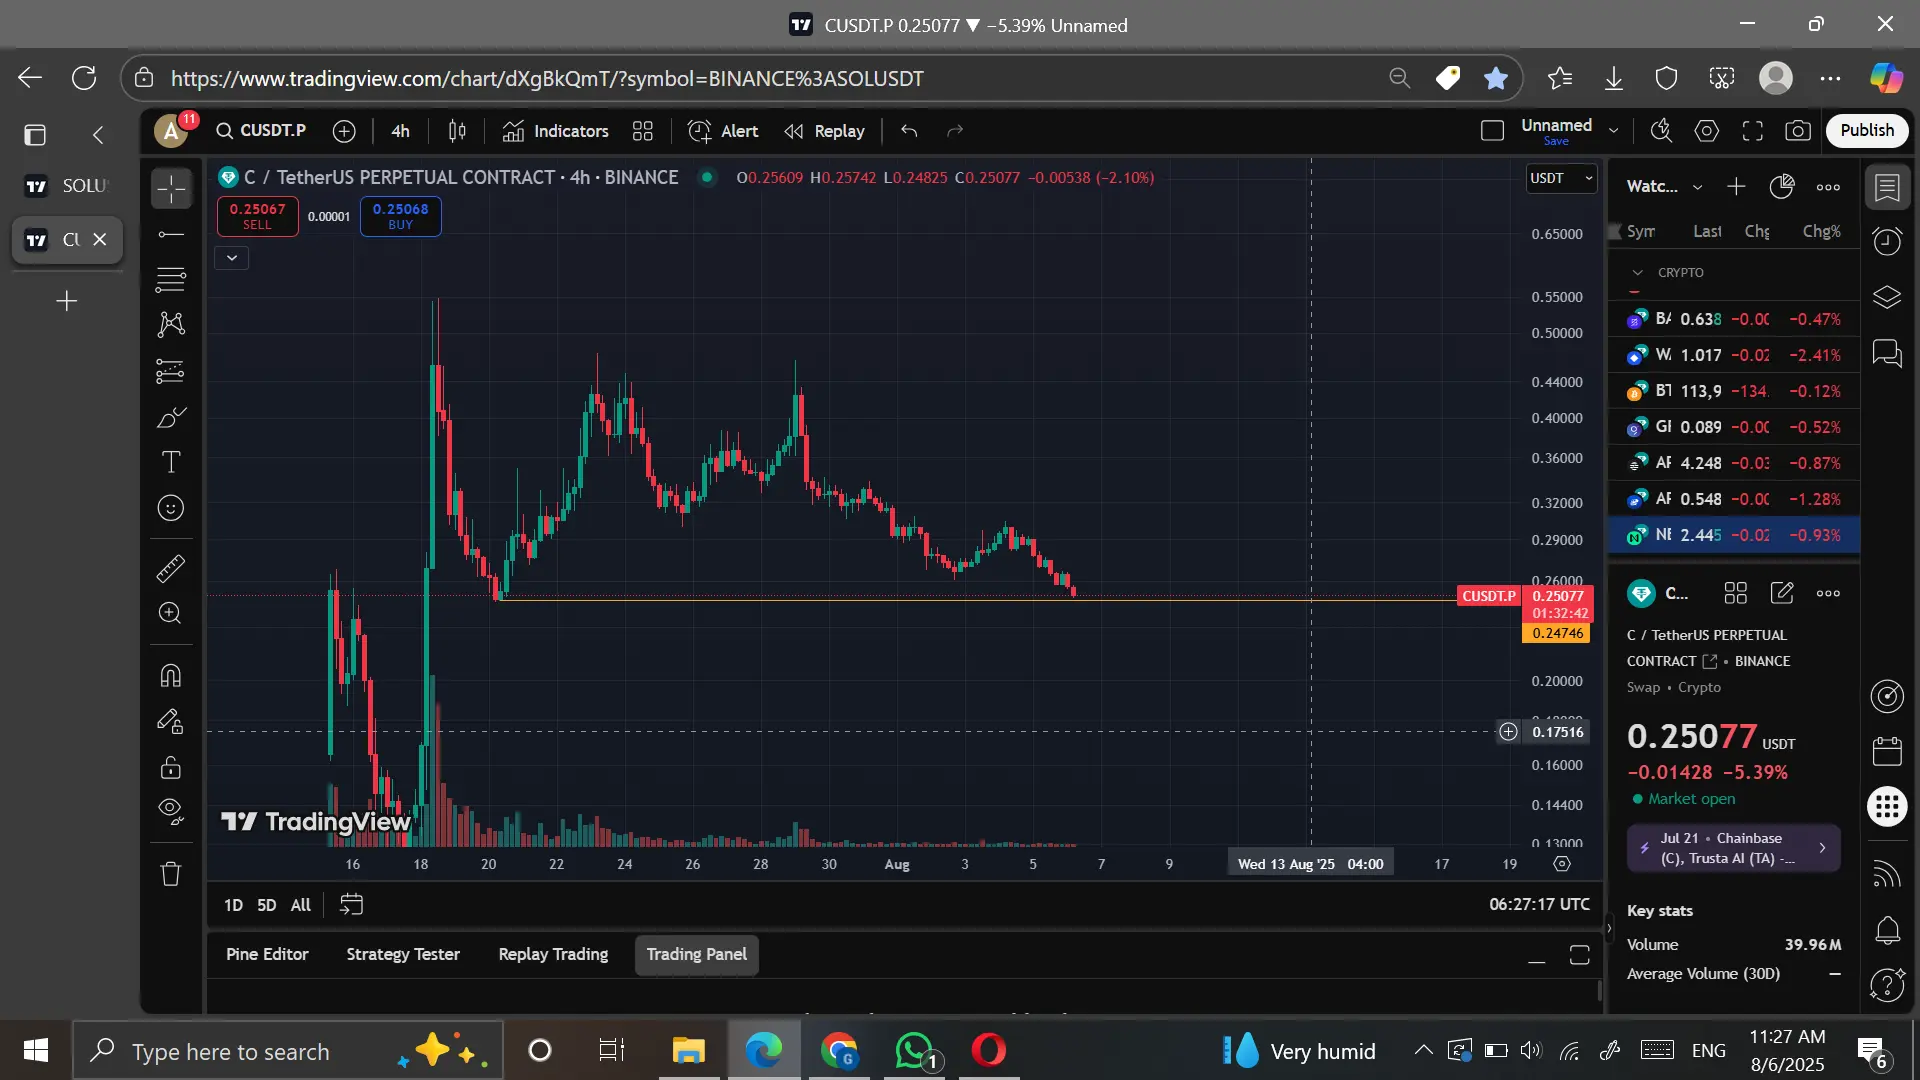The image size is (1920, 1080).
Task: Open go-to-date calendar icon
Action: (351, 905)
